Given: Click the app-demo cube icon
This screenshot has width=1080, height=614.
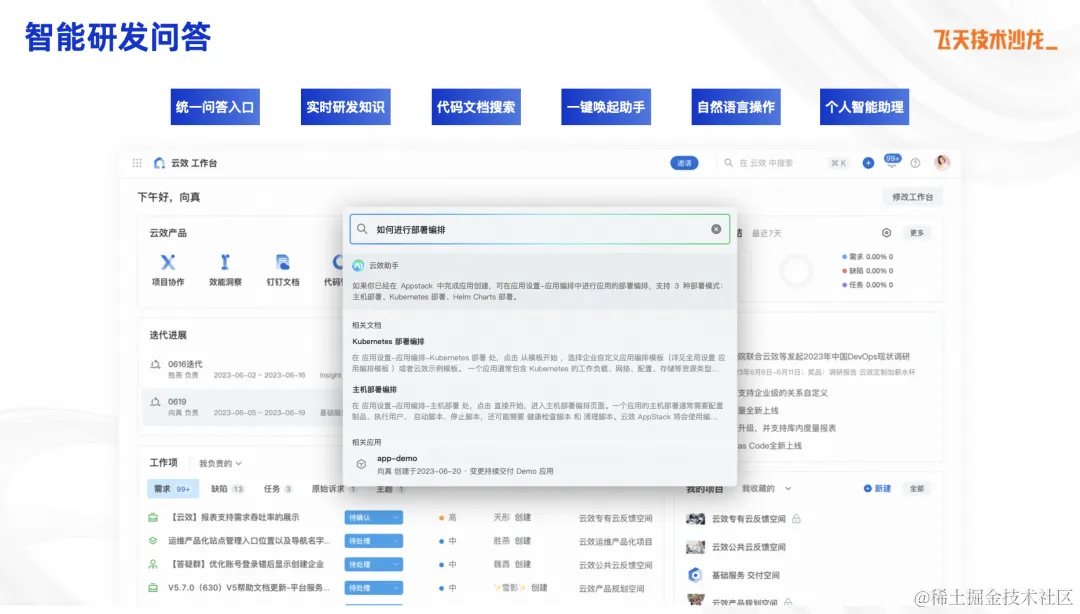Looking at the screenshot, I should pyautogui.click(x=361, y=464).
